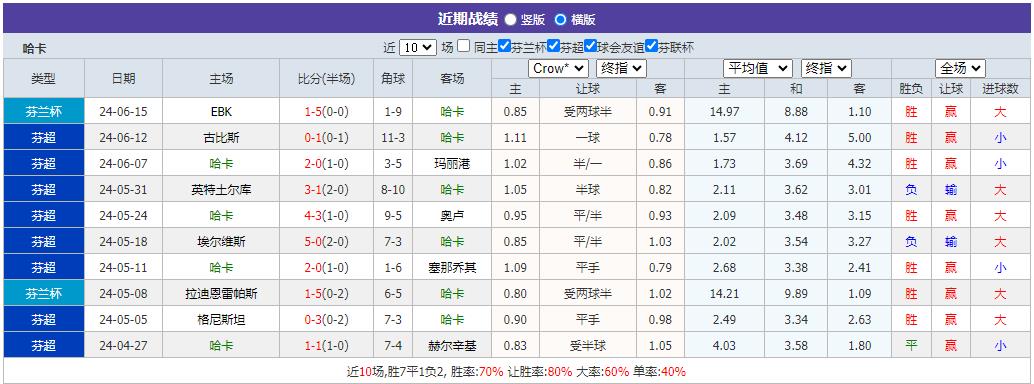Select the 竖版 radio button
The width and height of the screenshot is (1034, 384).
tap(510, 20)
